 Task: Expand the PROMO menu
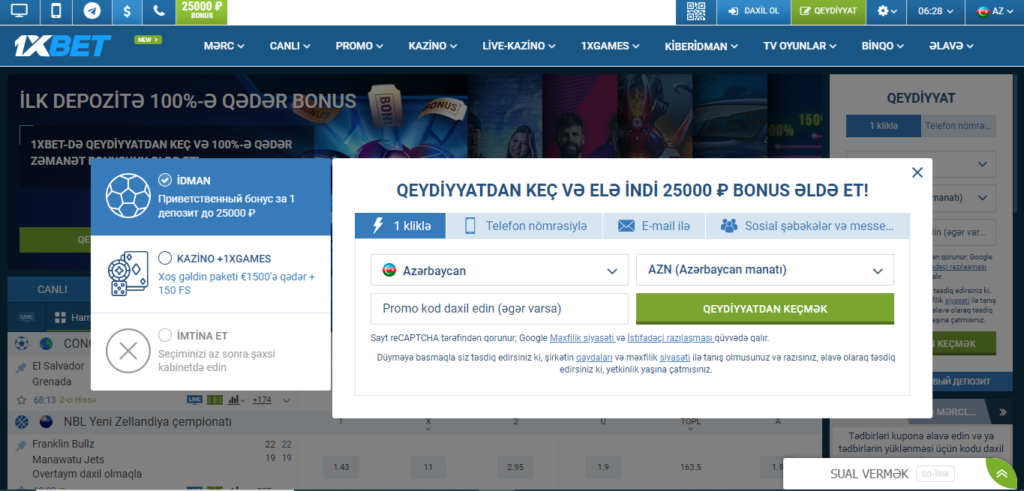(x=359, y=46)
